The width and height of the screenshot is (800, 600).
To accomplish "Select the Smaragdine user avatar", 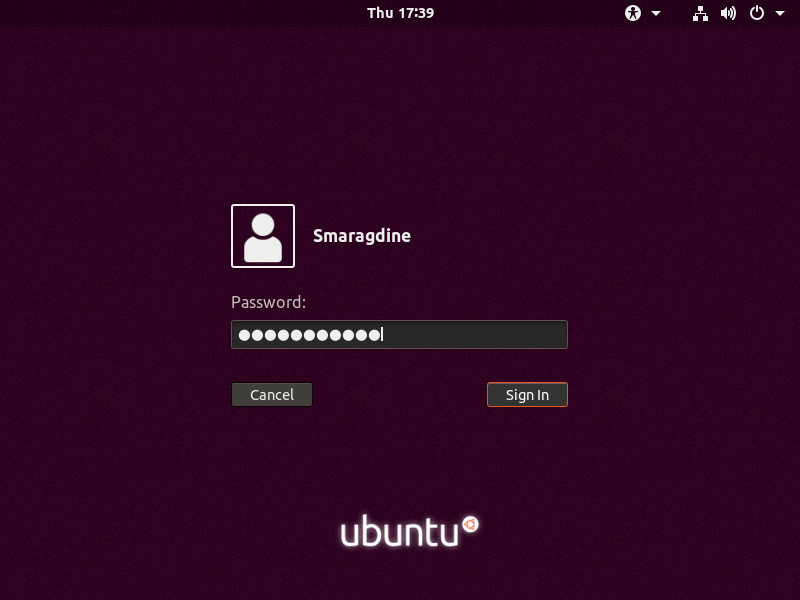I will click(x=263, y=236).
